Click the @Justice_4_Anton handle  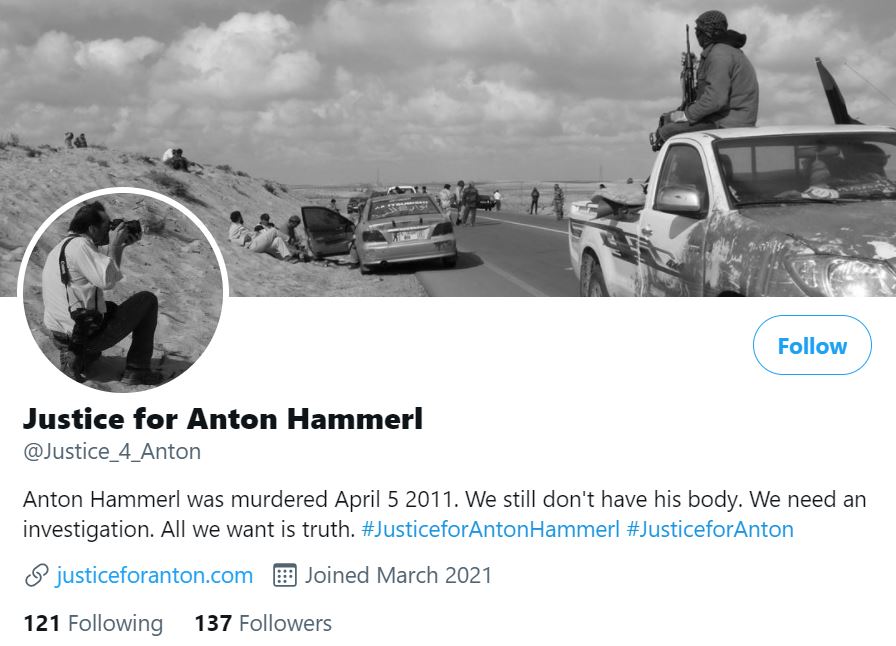[x=112, y=452]
